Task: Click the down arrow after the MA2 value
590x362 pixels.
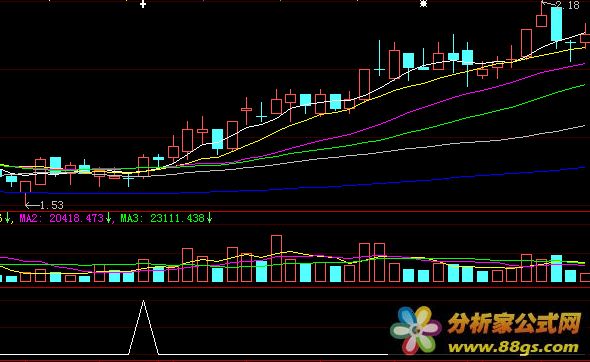Action: click(x=108, y=218)
